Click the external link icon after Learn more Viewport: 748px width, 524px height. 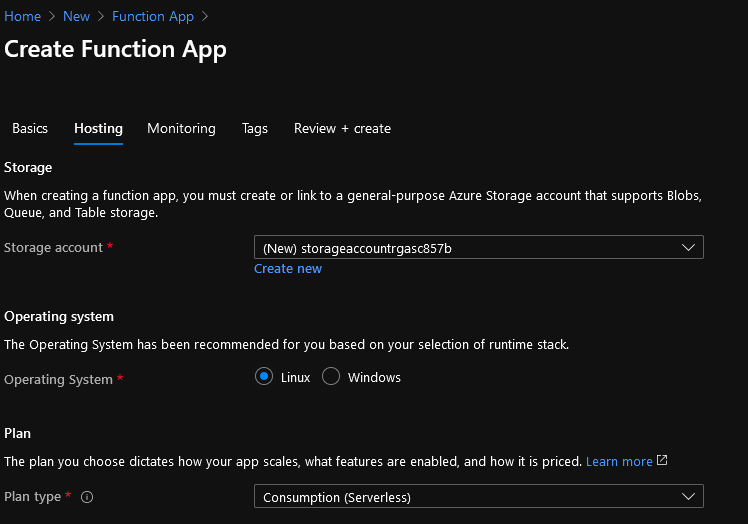pyautogui.click(x=662, y=461)
